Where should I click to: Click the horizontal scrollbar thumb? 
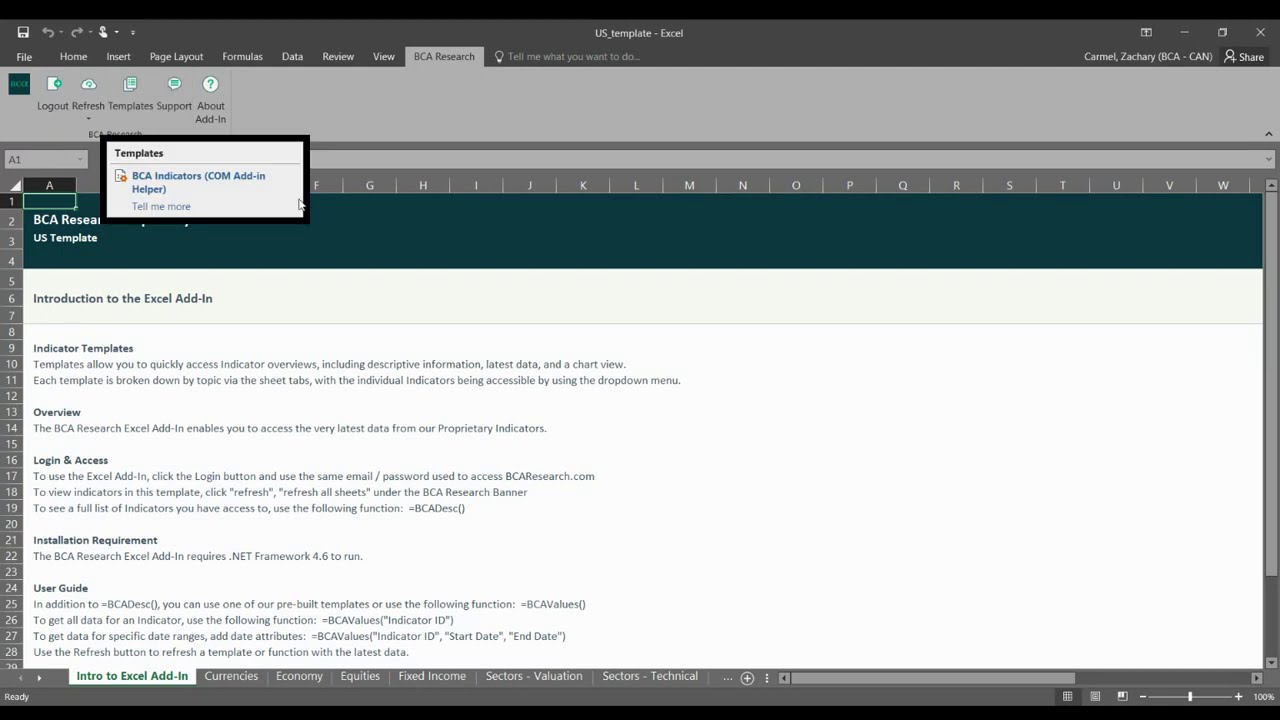933,678
